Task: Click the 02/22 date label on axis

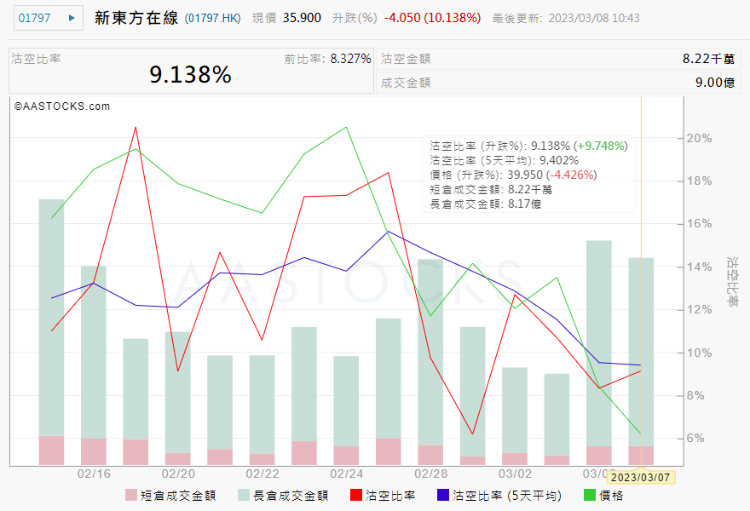Action: [262, 474]
